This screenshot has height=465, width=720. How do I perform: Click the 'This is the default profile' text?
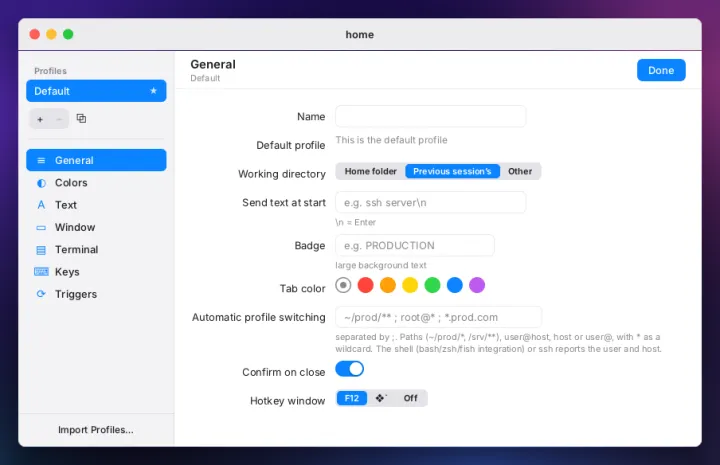[391, 140]
